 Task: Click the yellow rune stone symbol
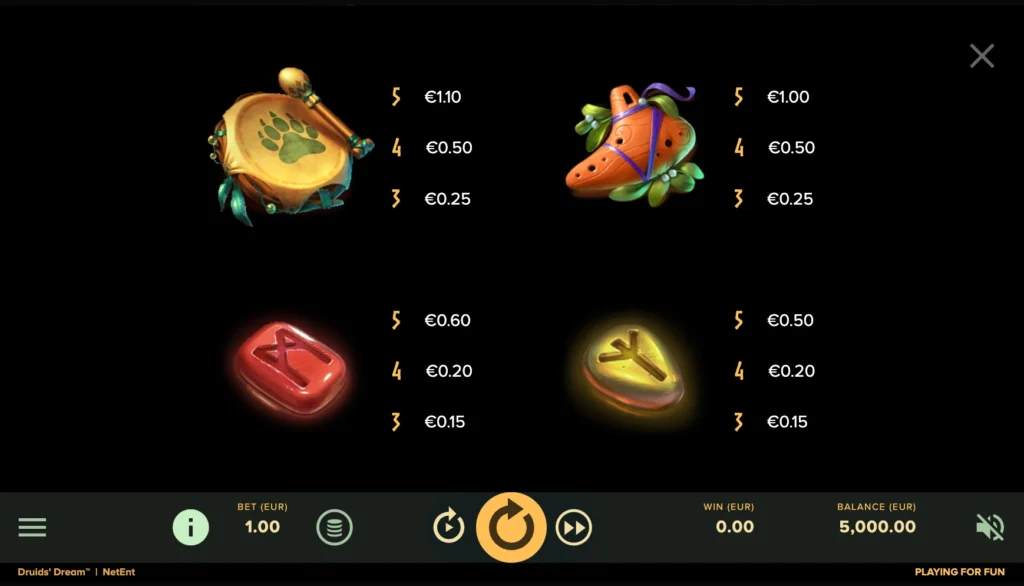pos(633,370)
